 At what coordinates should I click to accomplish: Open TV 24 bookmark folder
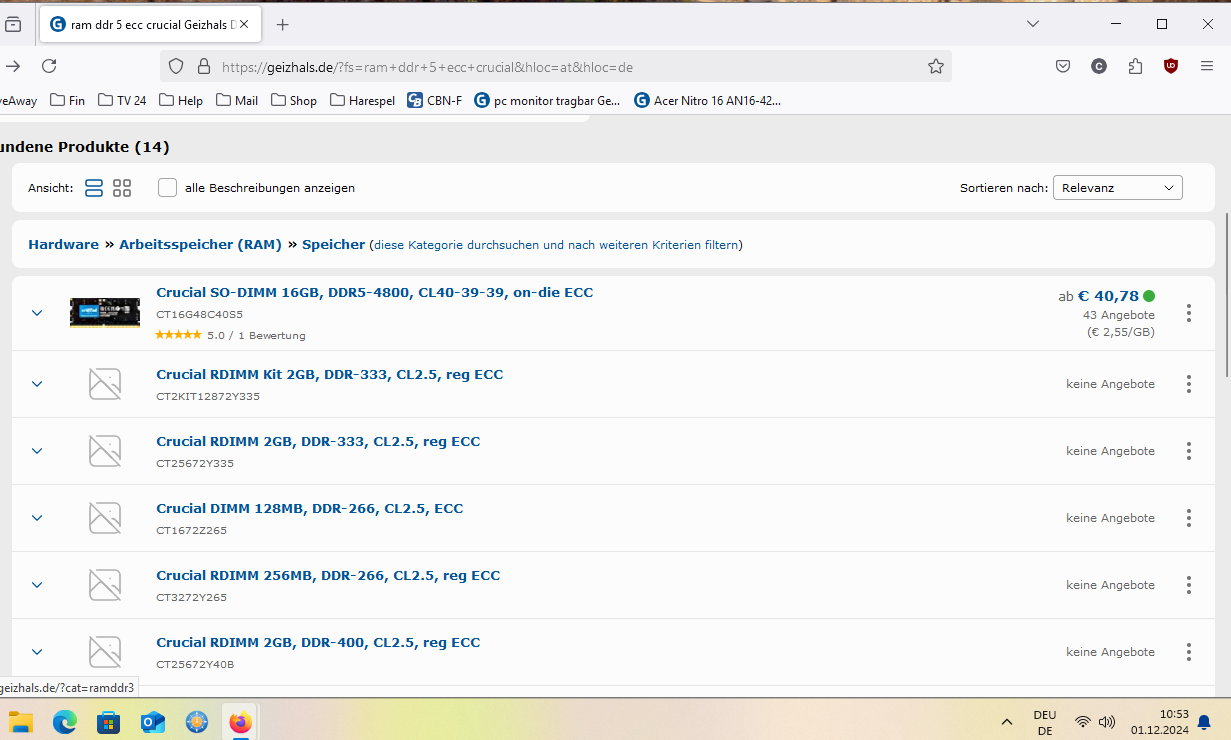tap(122, 100)
